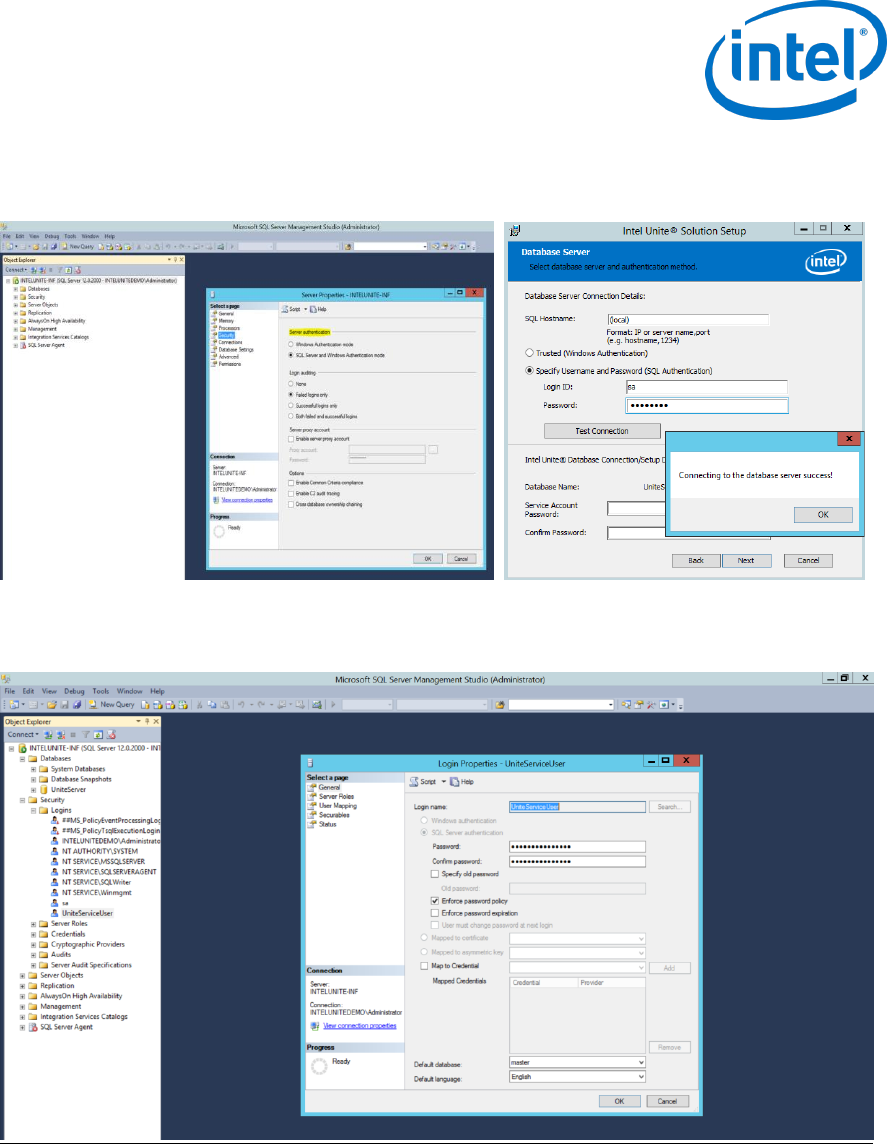887x1144 pixels.
Task: Open the Connect dropdown in lower Object Explorer
Action: pos(23,735)
